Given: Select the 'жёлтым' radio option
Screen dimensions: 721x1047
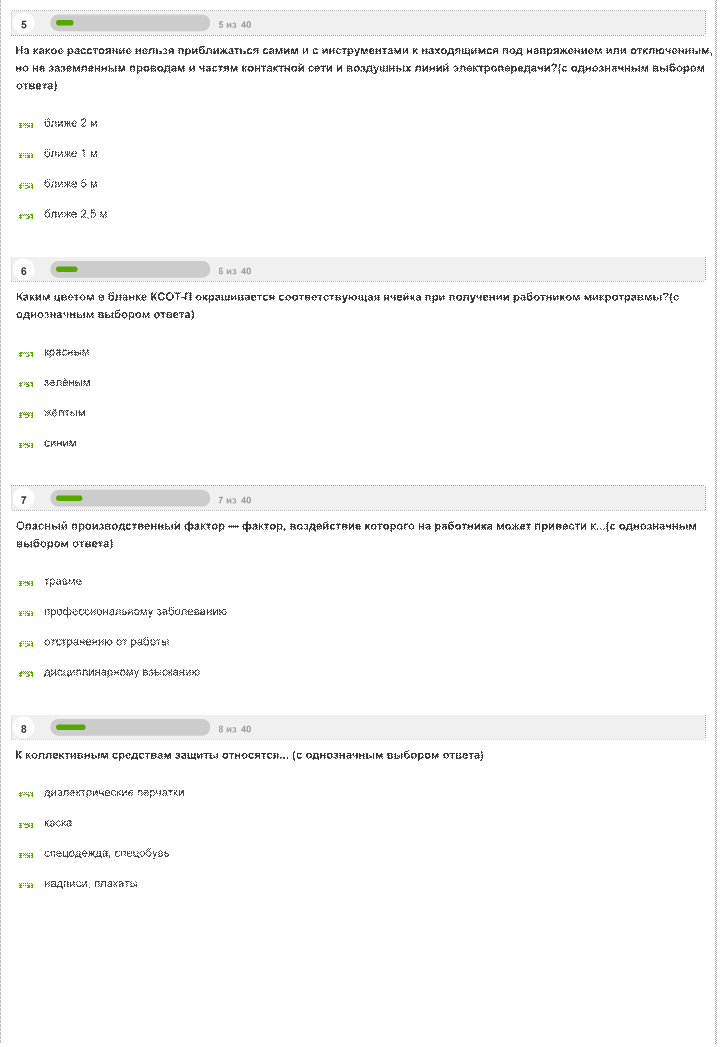Looking at the screenshot, I should coord(26,414).
